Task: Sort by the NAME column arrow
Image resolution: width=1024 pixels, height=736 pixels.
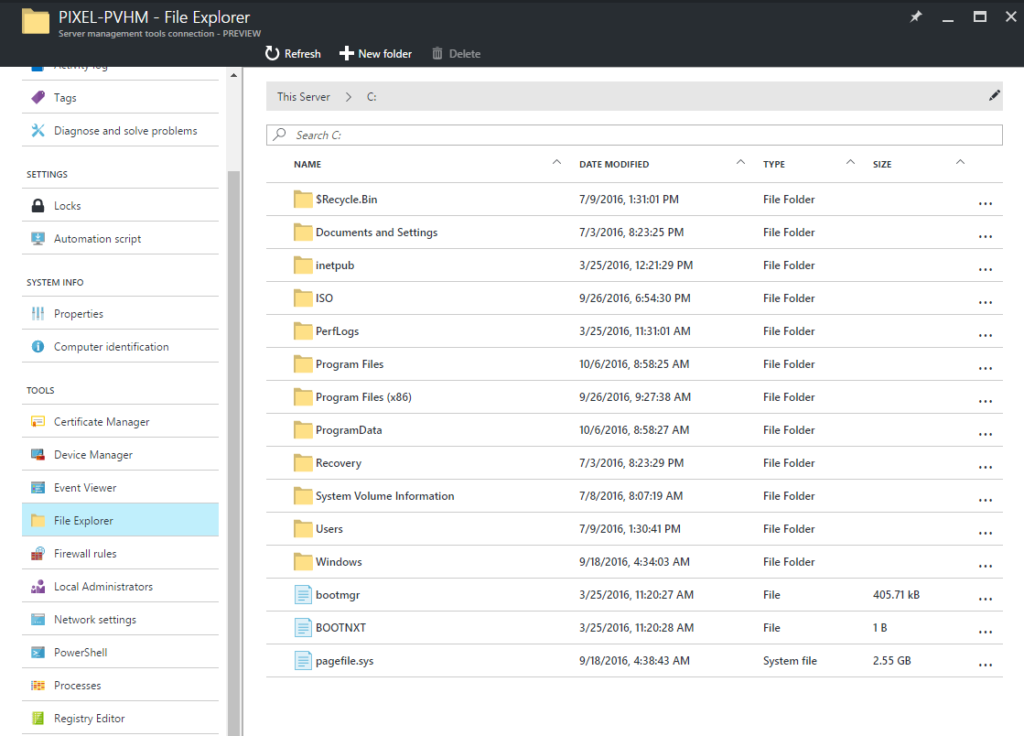Action: coord(556,162)
